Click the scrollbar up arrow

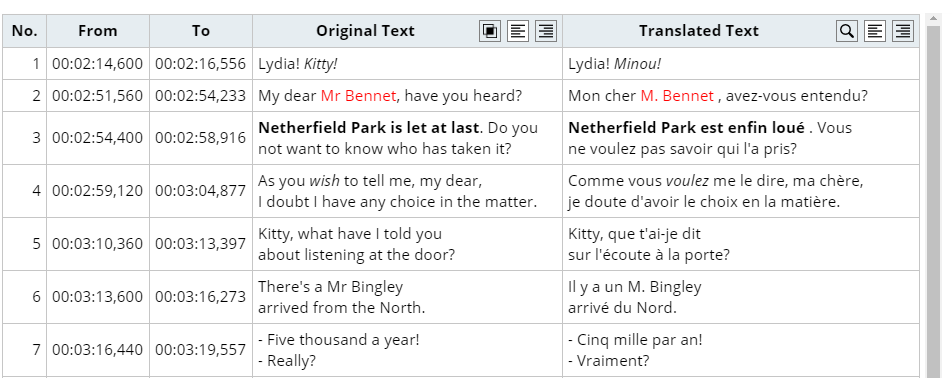tap(933, 20)
